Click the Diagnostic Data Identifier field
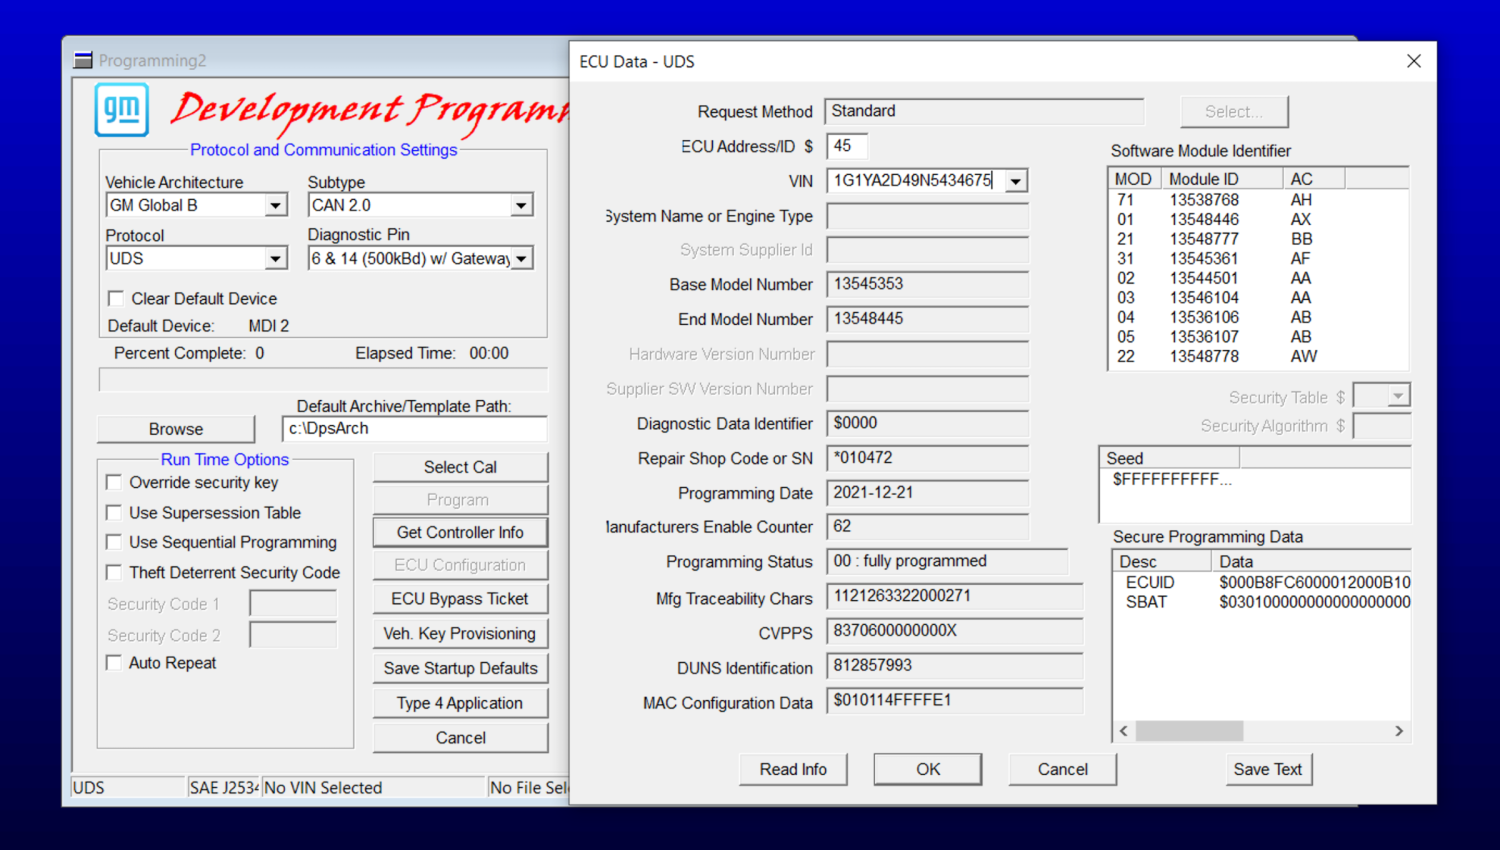Screen dimensions: 1500x850 (927, 423)
